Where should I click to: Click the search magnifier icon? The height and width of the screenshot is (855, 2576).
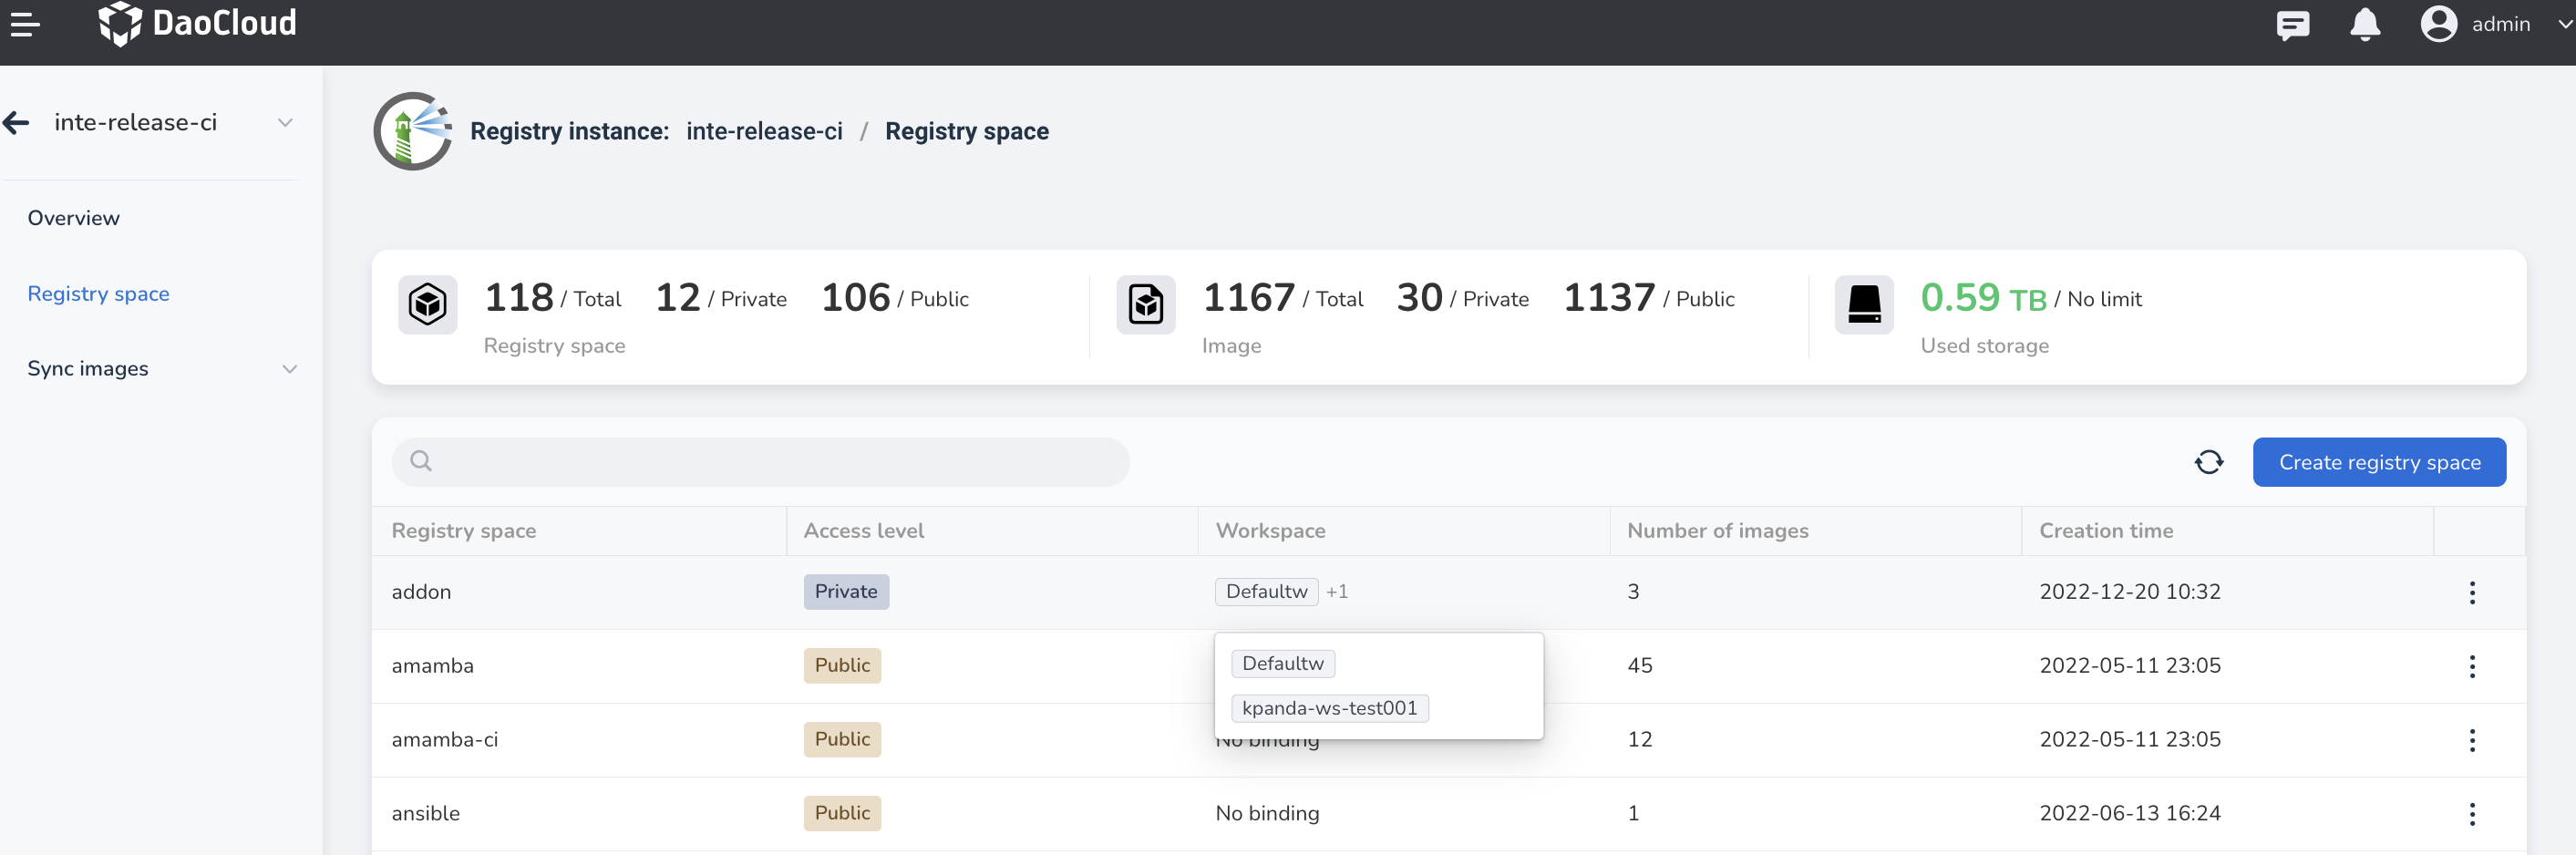(421, 461)
